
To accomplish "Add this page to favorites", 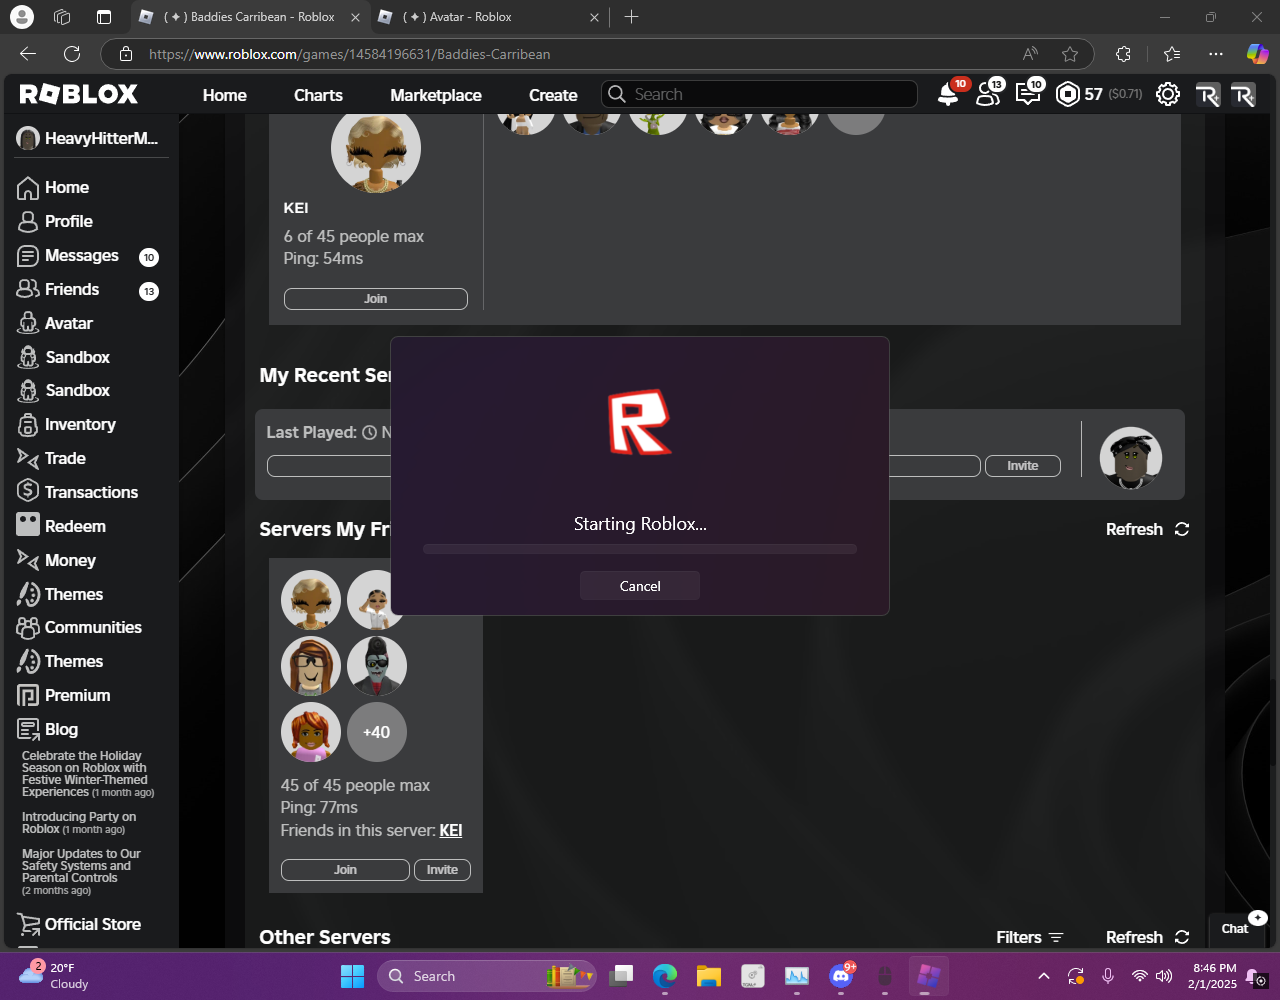I will (1070, 54).
